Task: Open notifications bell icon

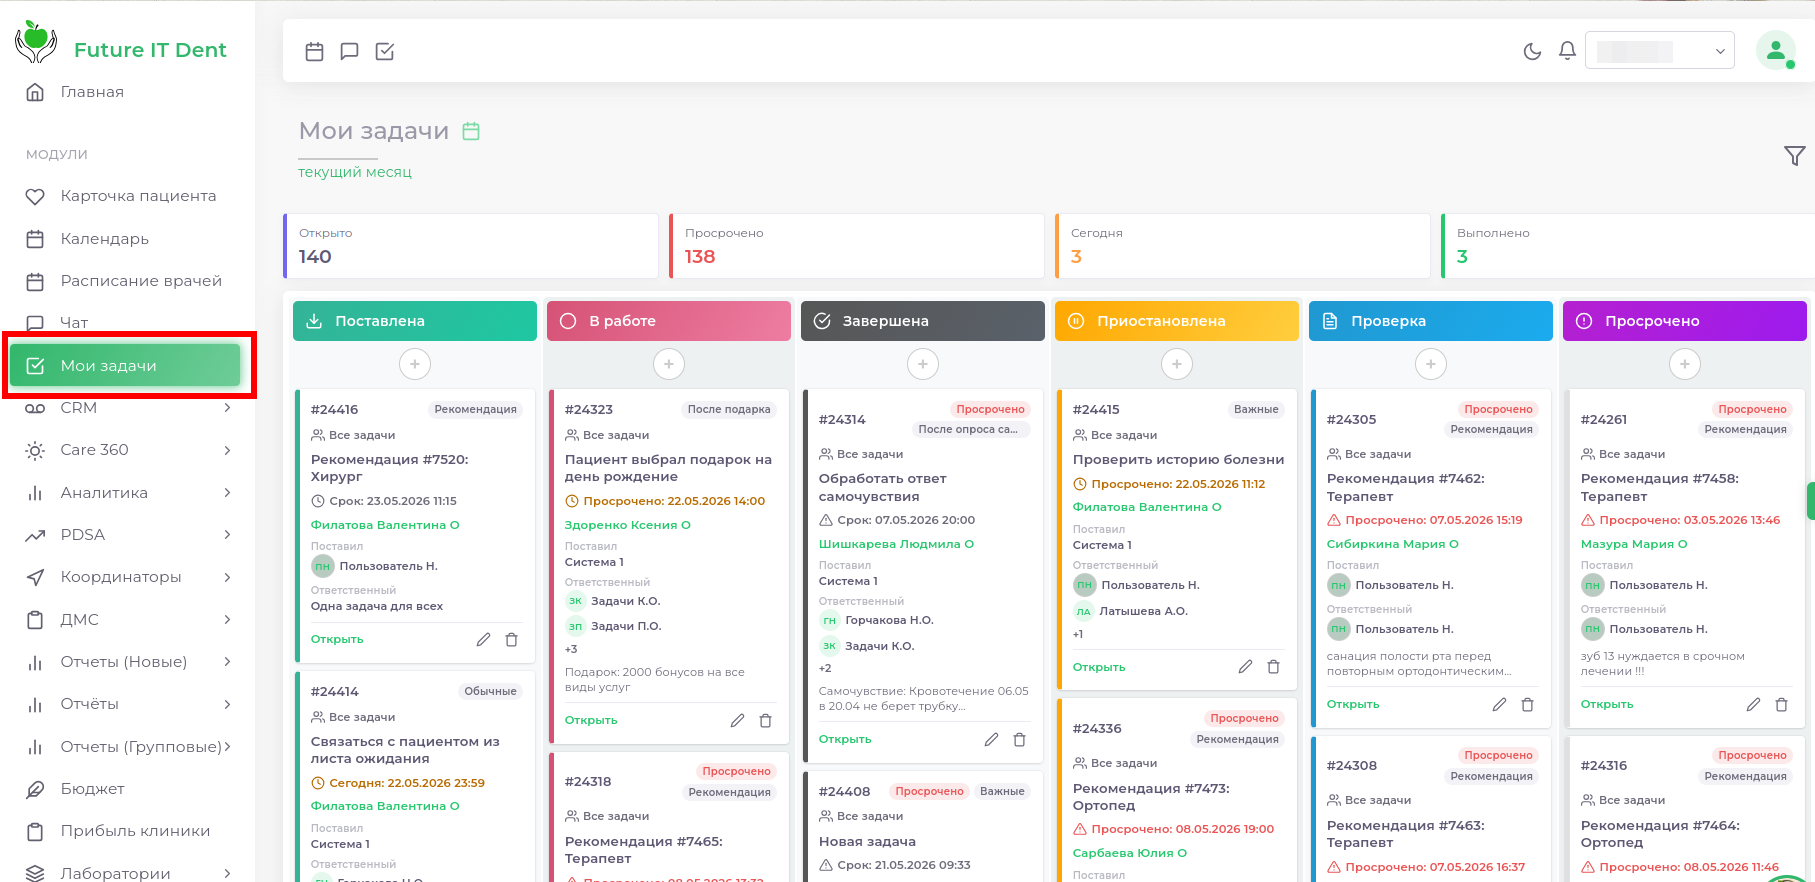Action: click(x=1567, y=51)
